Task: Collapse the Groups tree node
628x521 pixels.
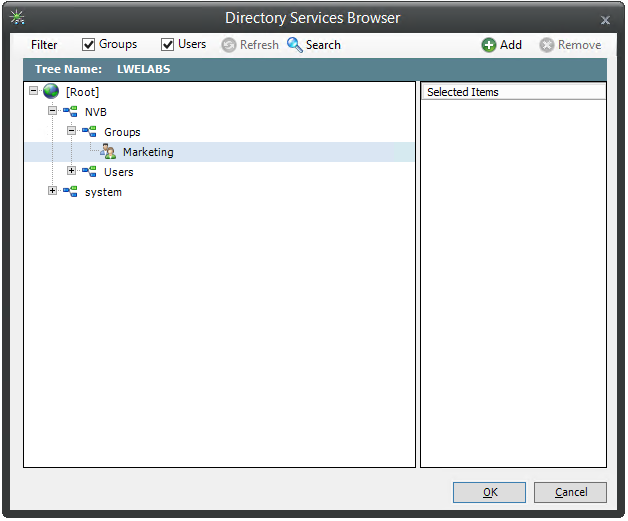Action: [x=71, y=131]
